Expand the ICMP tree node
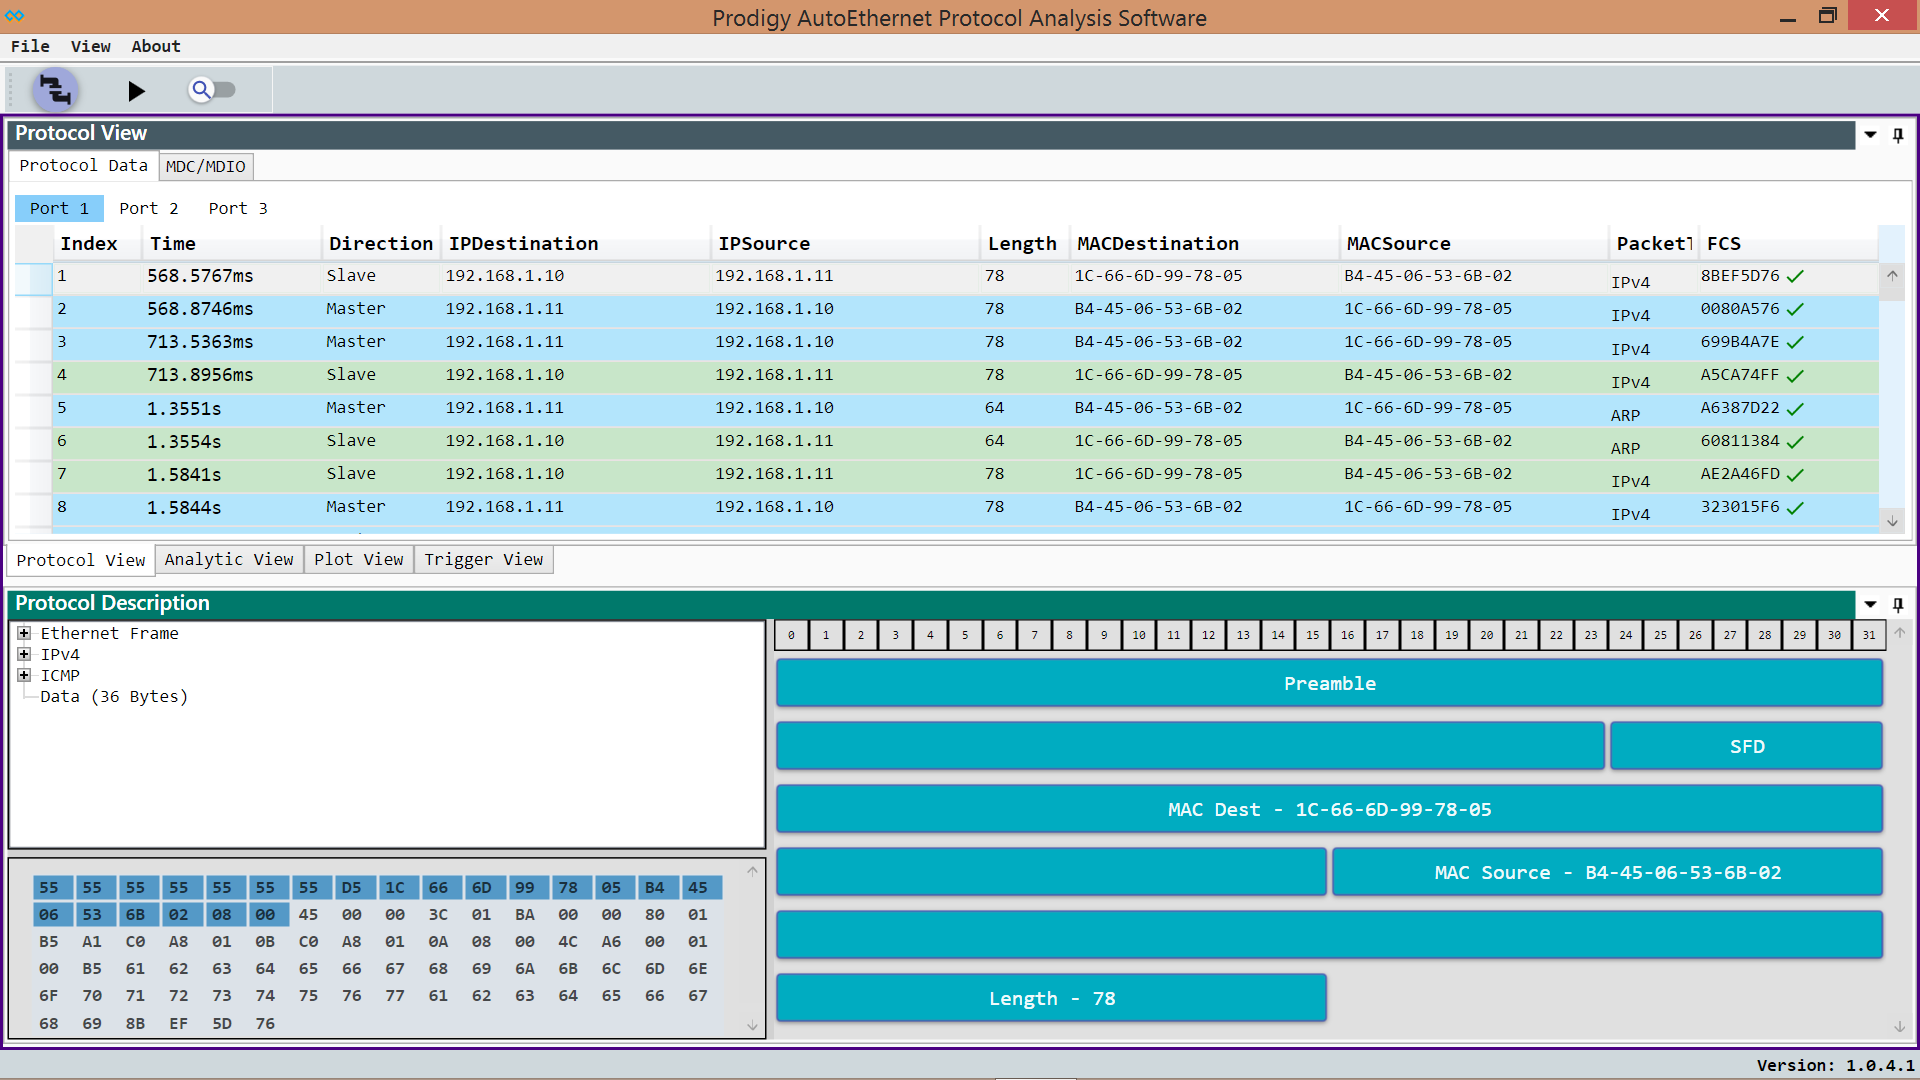Screen dimensions: 1920x1080 coord(24,675)
